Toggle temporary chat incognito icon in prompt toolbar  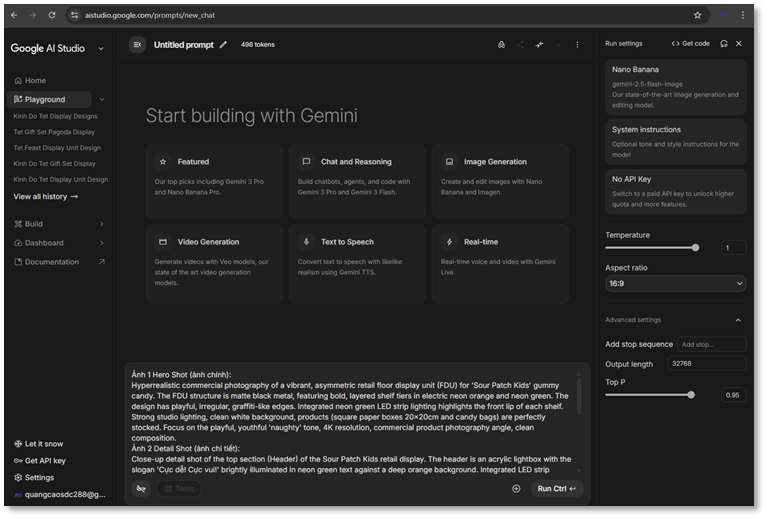(x=501, y=45)
